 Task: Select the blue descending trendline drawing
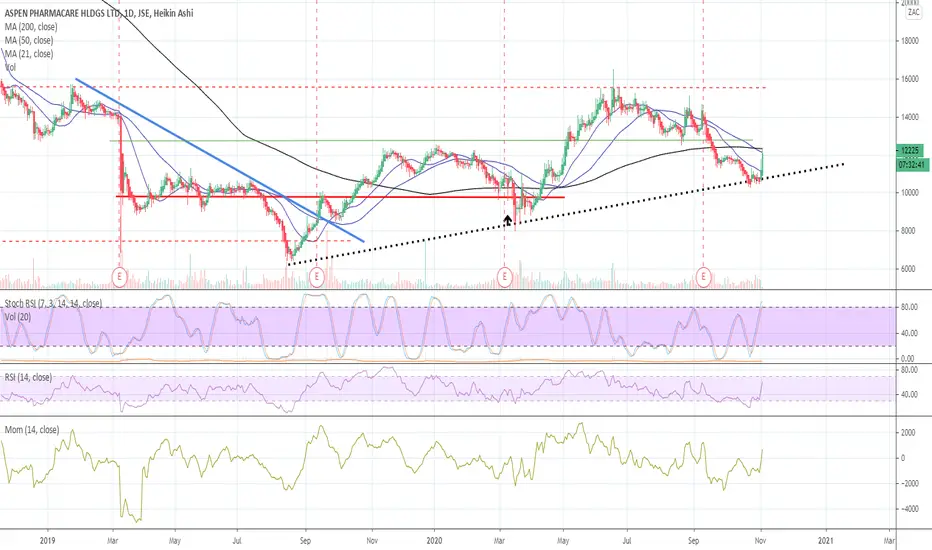pyautogui.click(x=220, y=160)
